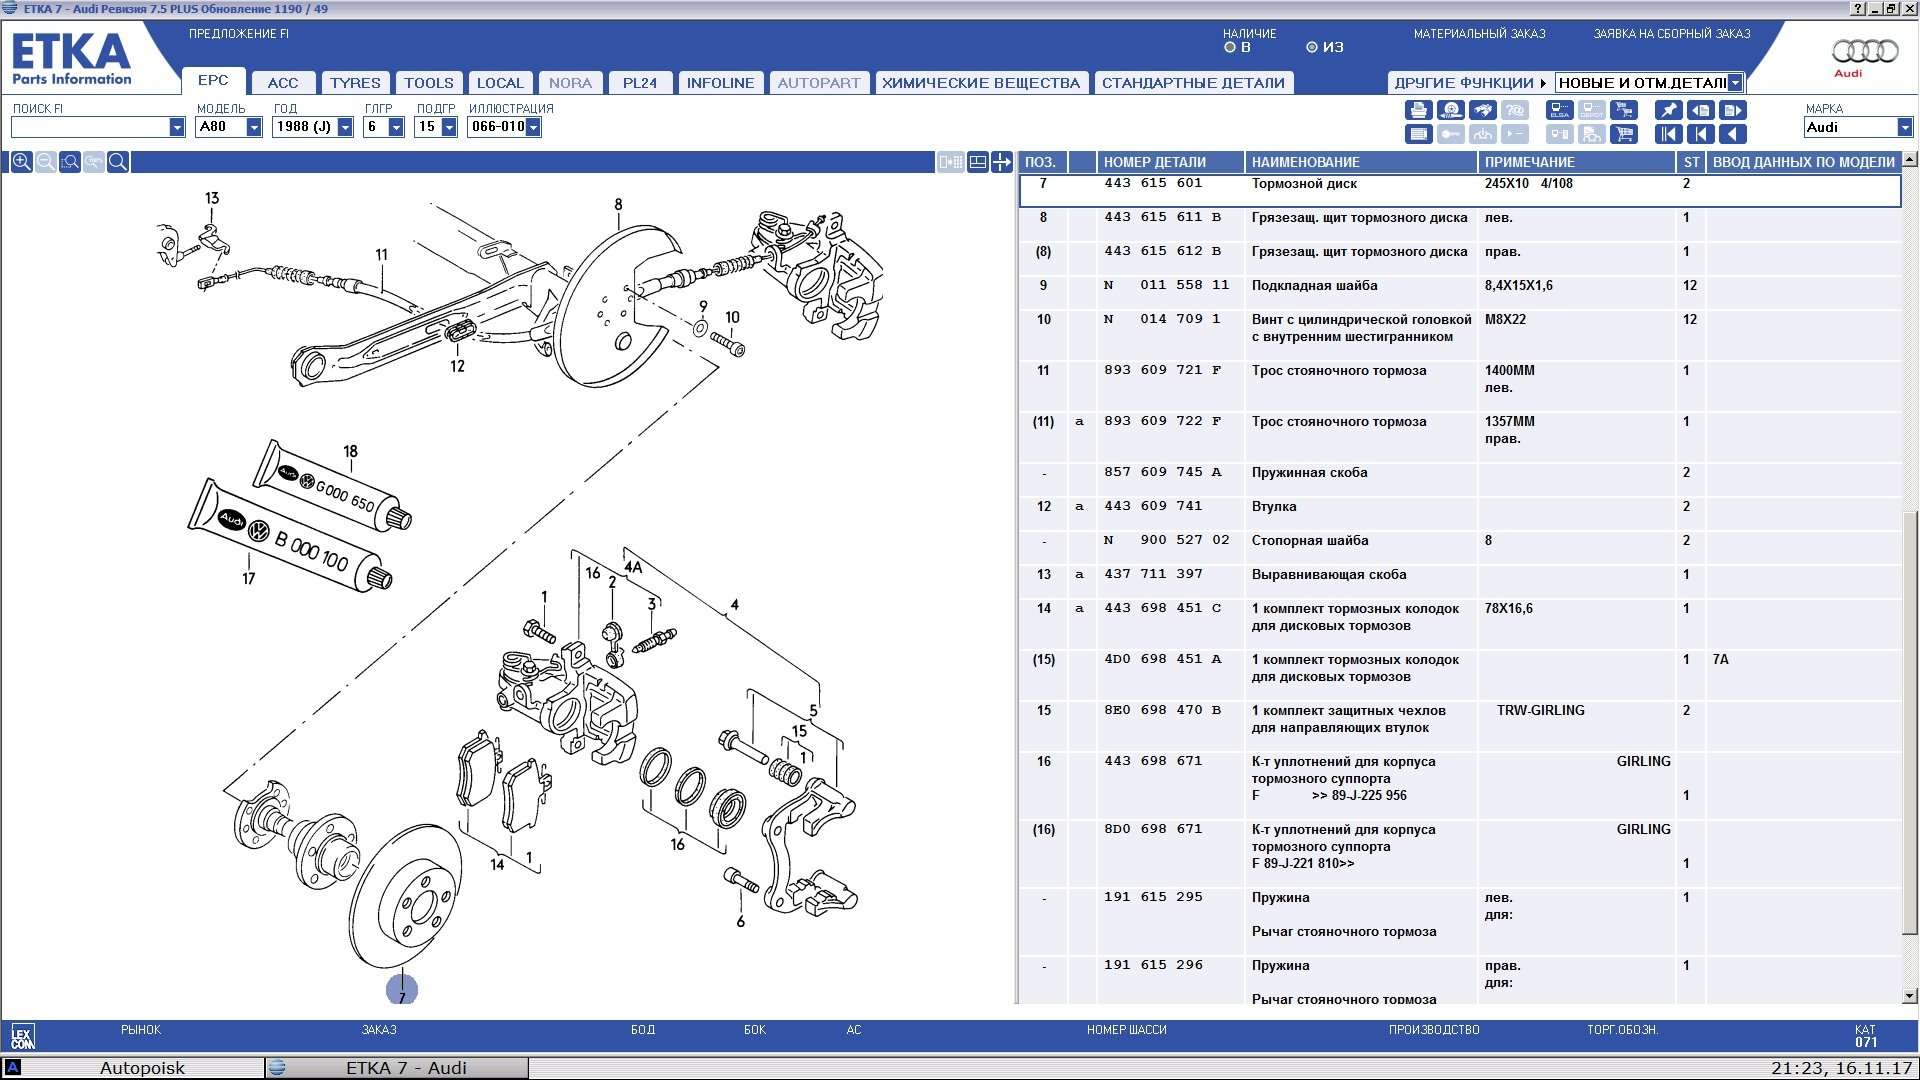Image resolution: width=1920 pixels, height=1080 pixels.
Task: Click the area zoom magnifier icon
Action: (69, 162)
